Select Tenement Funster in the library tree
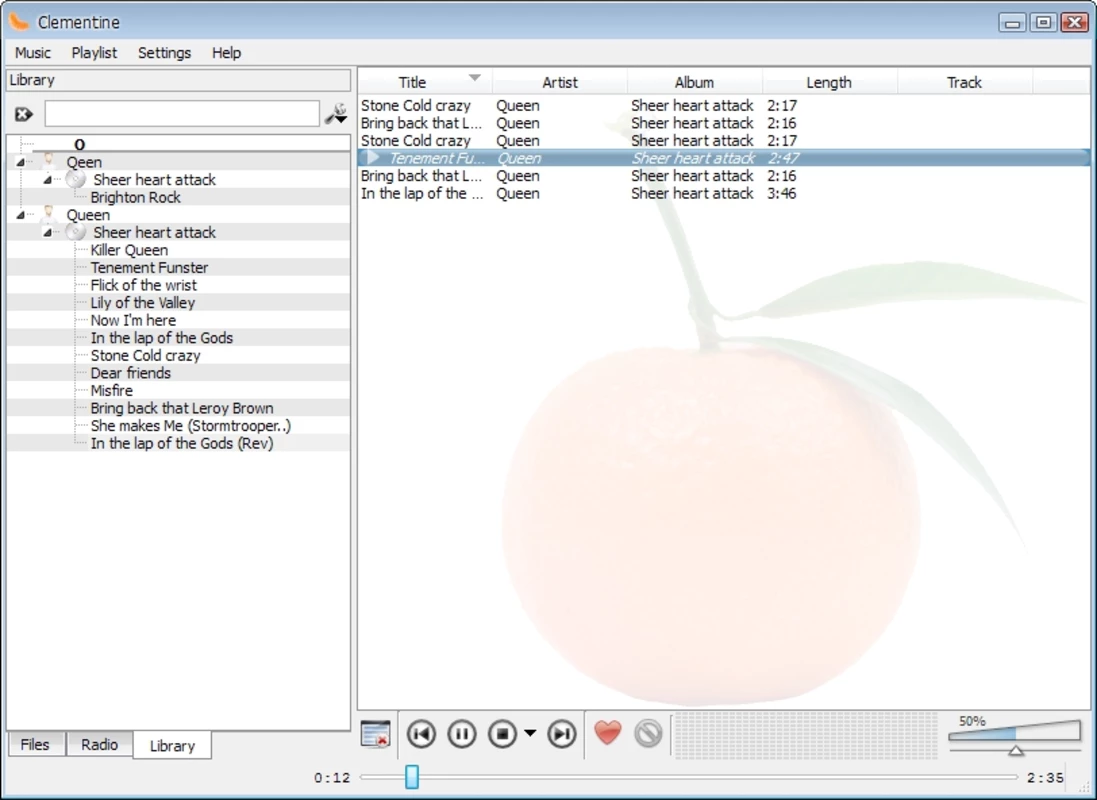Screen dimensions: 1097x800 pyautogui.click(x=149, y=267)
